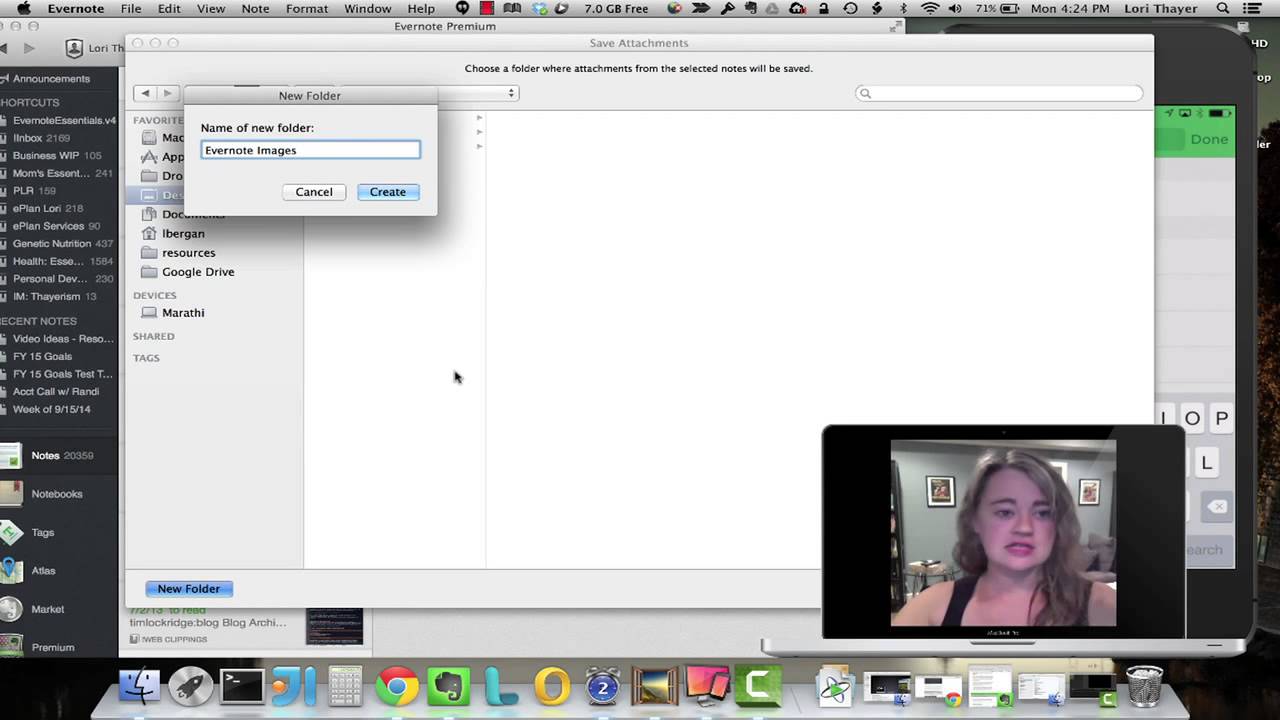Open battery status 71% in menu bar

(x=995, y=8)
